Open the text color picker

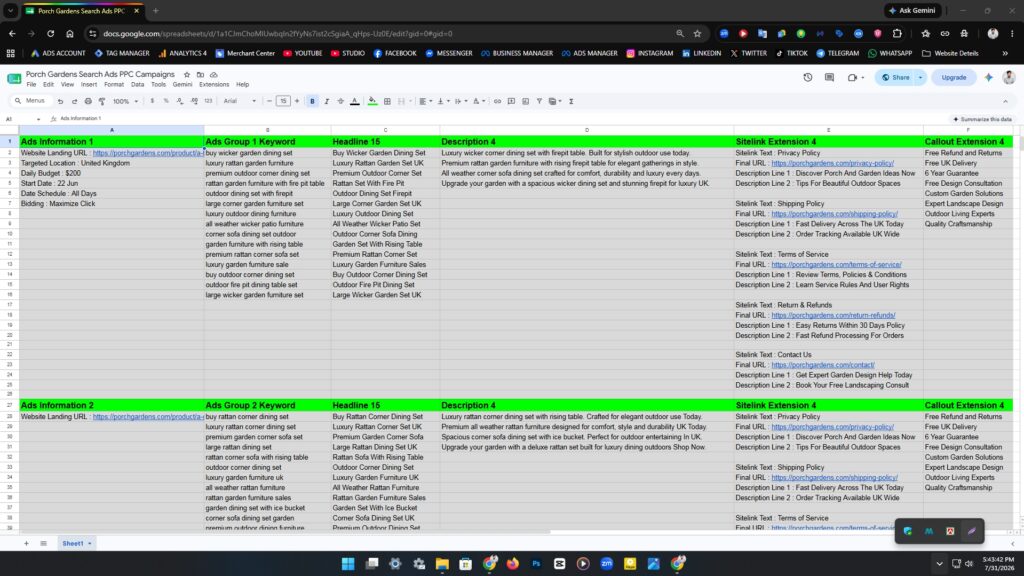click(355, 101)
